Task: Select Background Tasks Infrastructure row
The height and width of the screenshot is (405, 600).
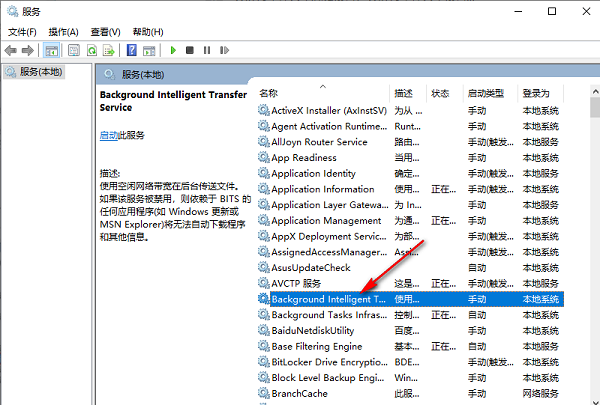Action: click(410, 314)
